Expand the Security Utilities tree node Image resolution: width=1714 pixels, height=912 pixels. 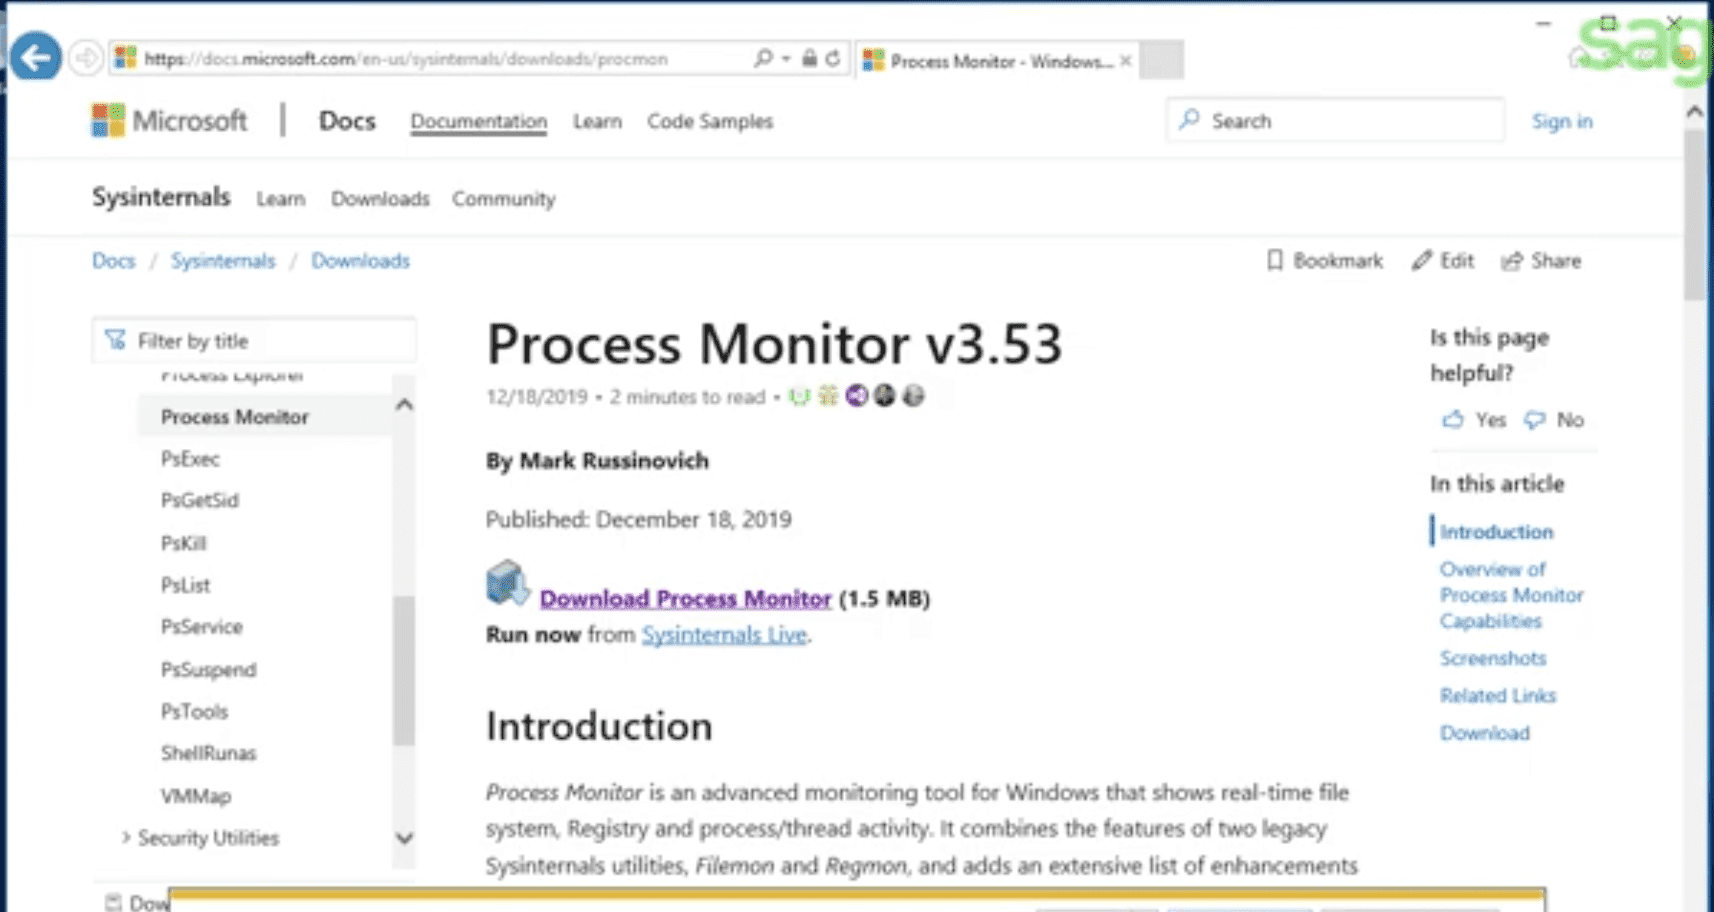pos(126,837)
